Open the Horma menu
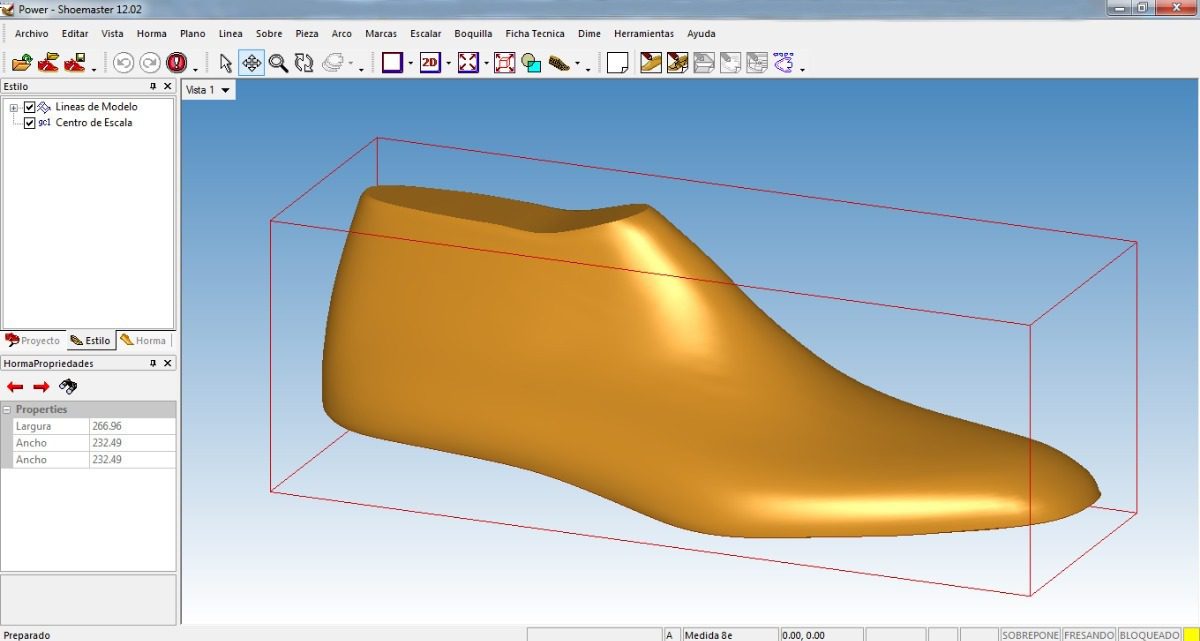This screenshot has width=1200, height=641. coord(151,33)
